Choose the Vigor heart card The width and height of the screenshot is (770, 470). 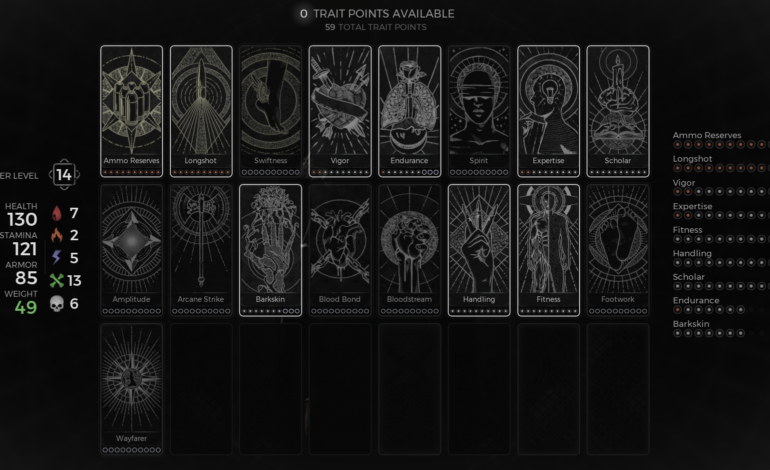pos(340,111)
